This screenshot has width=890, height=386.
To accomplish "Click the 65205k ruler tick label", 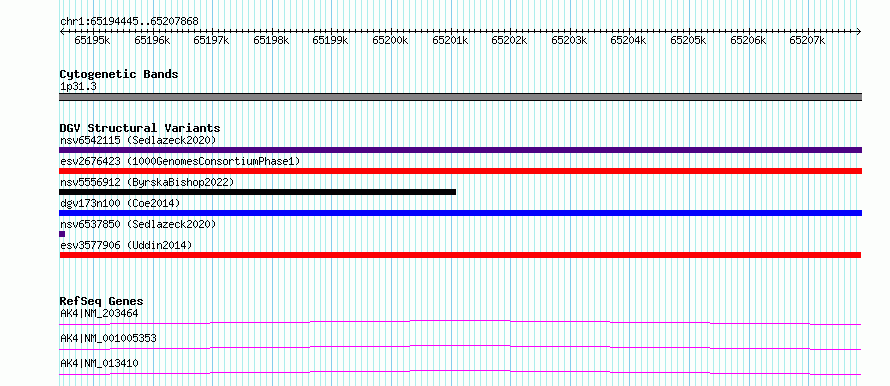I will coord(689,40).
